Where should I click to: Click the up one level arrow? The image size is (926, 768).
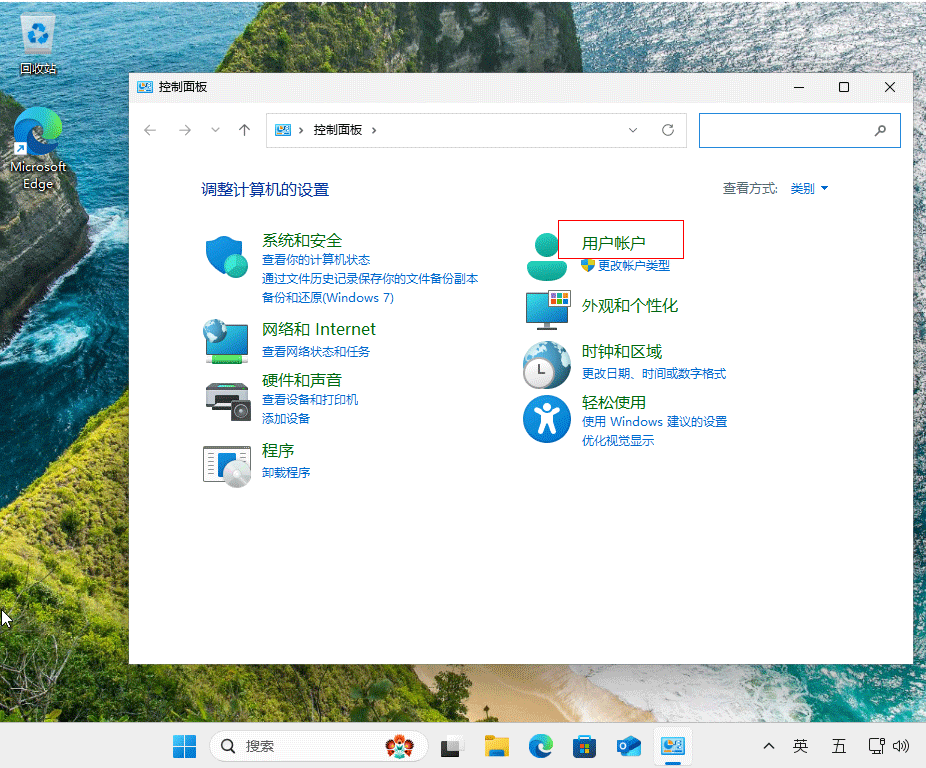click(244, 130)
